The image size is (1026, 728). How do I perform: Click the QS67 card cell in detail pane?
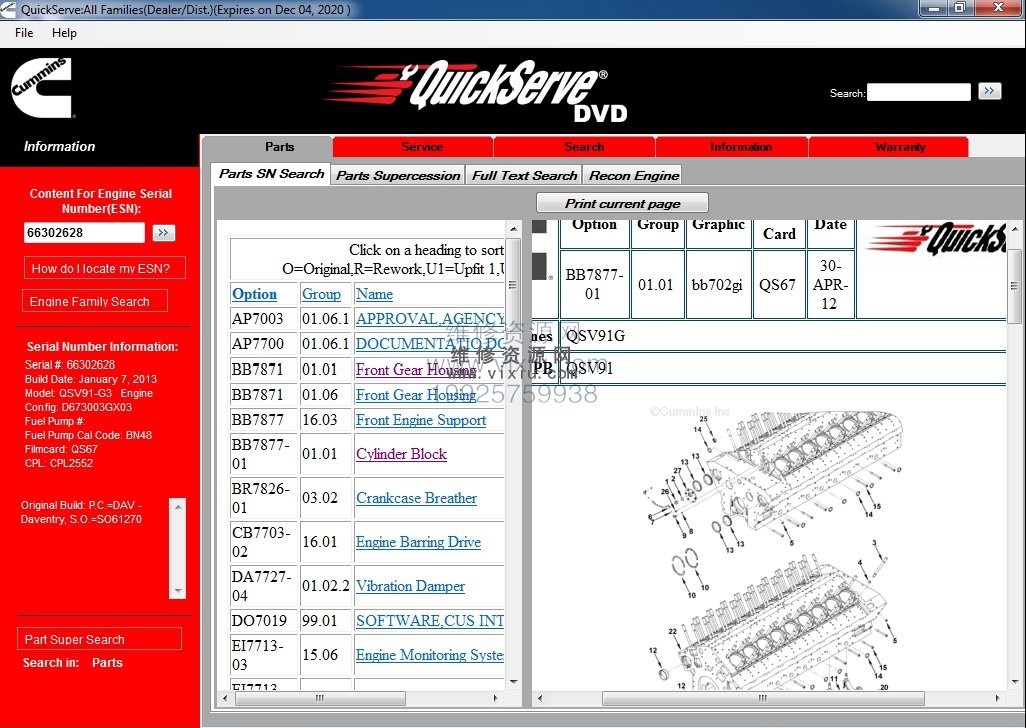click(778, 285)
